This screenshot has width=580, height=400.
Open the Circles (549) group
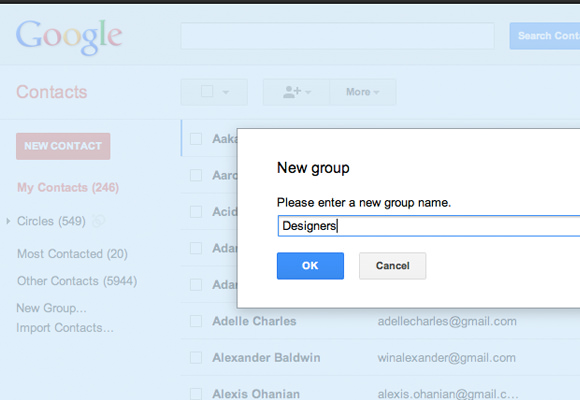tap(51, 221)
